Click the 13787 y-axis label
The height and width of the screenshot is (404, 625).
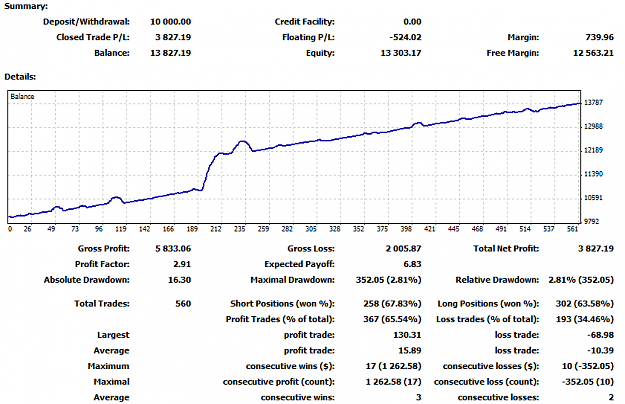(593, 103)
